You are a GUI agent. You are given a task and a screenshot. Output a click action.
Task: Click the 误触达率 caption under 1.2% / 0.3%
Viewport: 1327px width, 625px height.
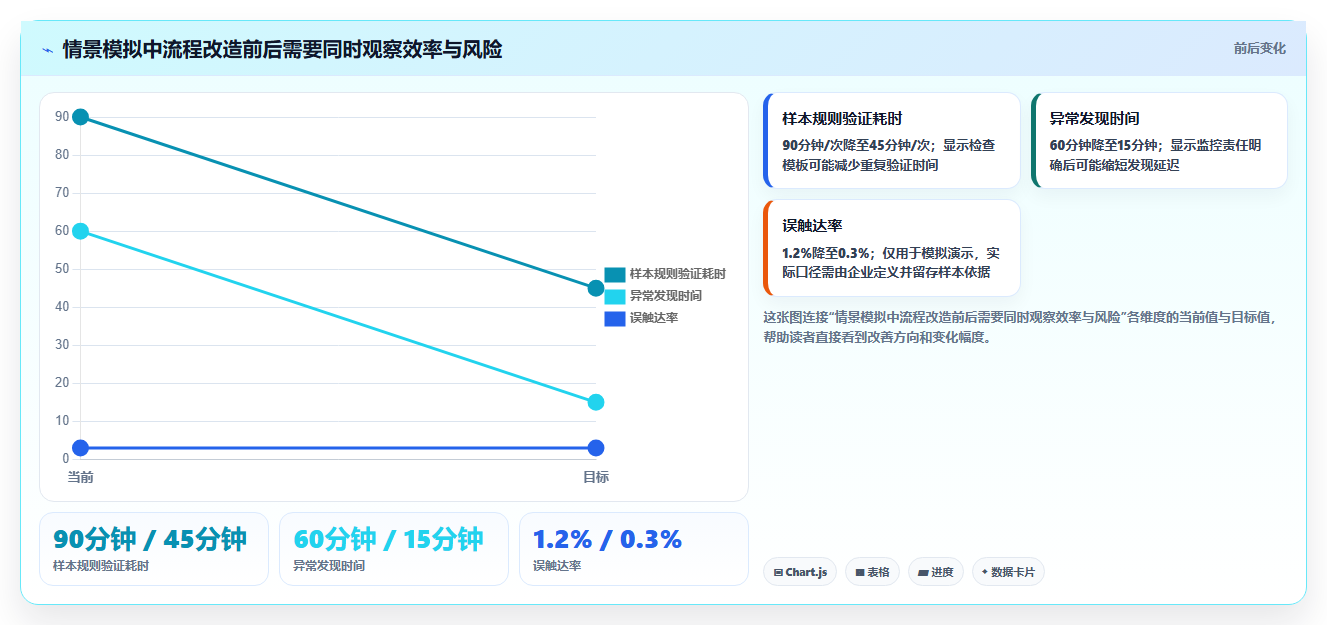click(x=557, y=566)
